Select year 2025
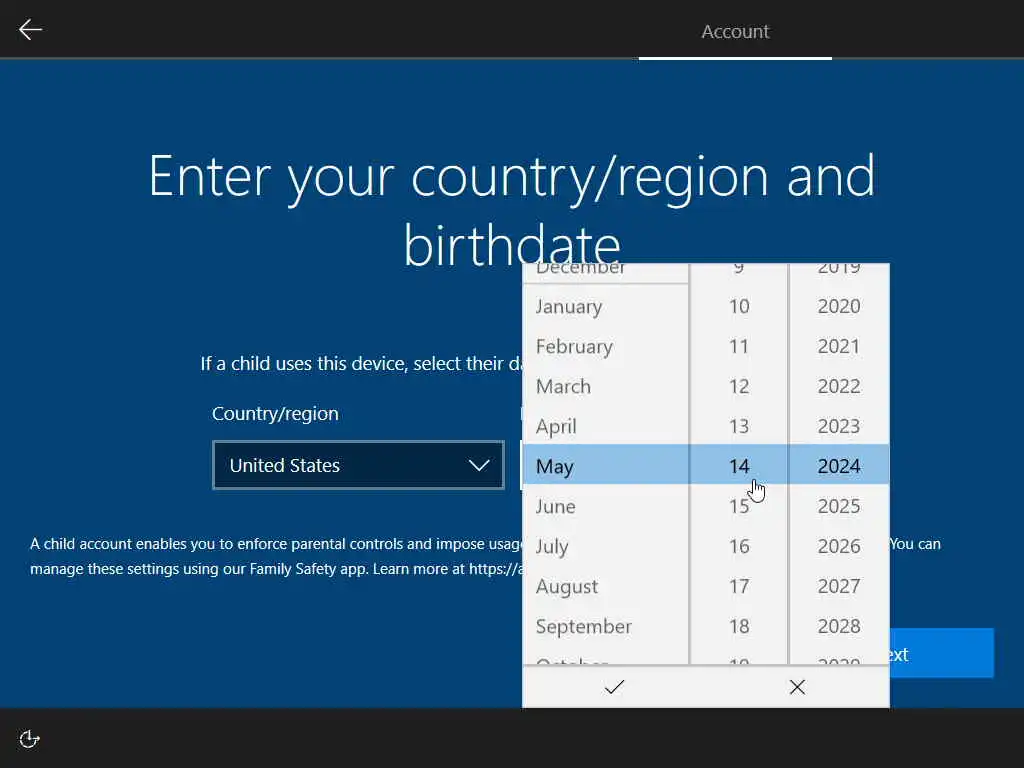Viewport: 1024px width, 768px height. [x=839, y=506]
